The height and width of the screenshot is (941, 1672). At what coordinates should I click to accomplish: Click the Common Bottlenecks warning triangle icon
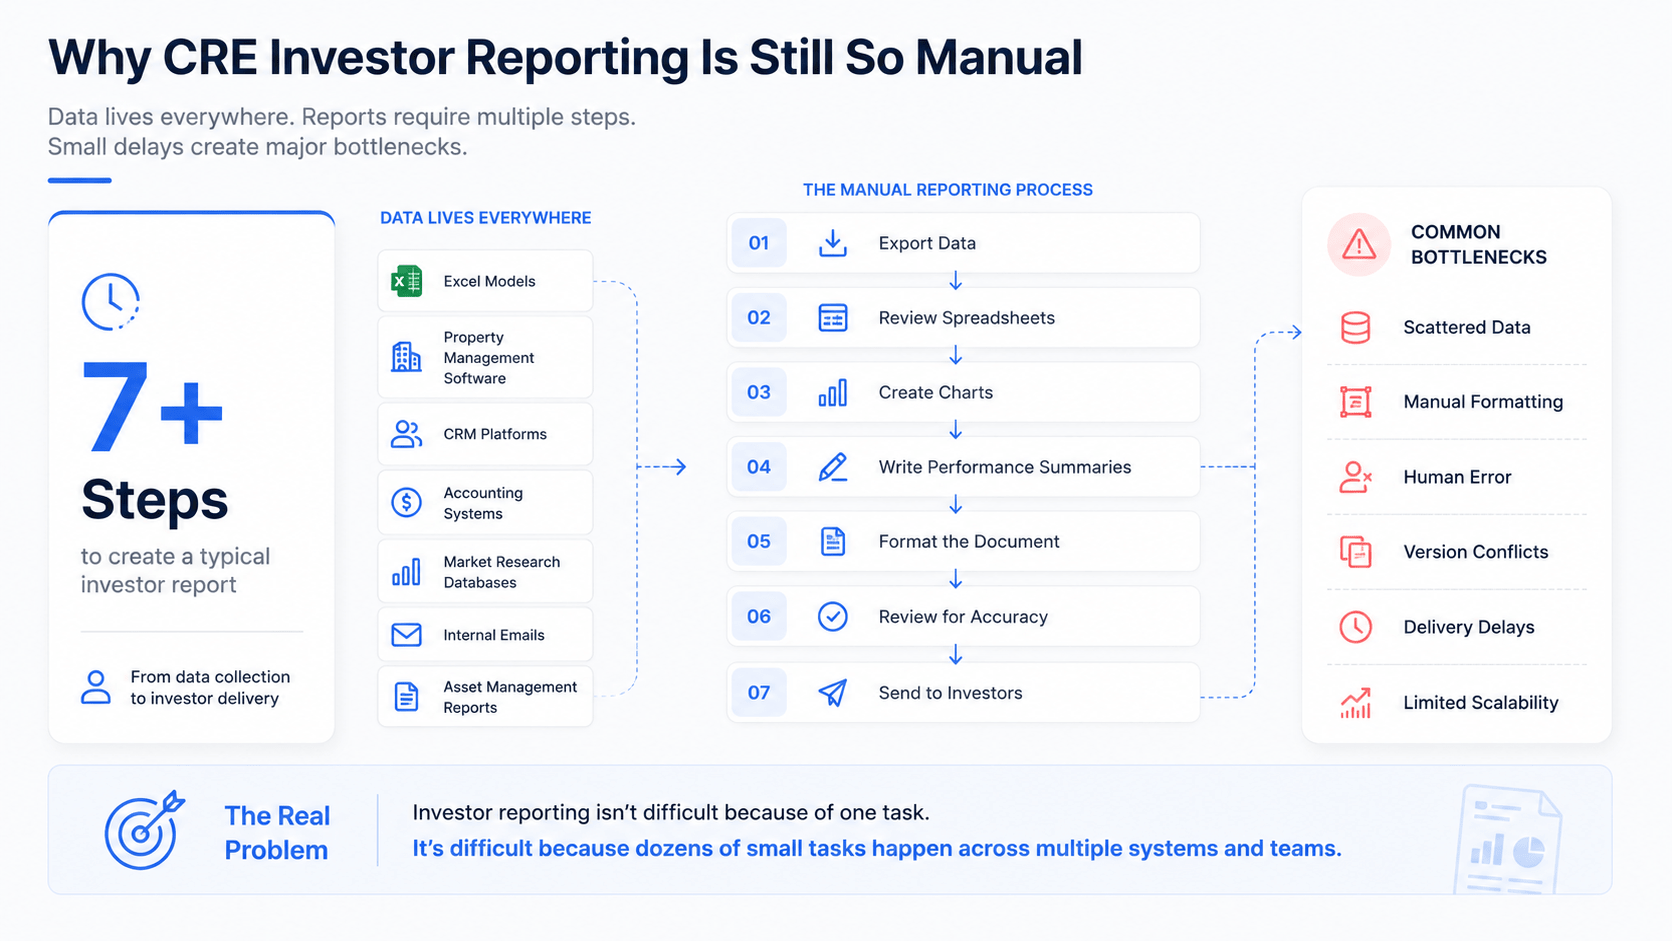click(1359, 244)
